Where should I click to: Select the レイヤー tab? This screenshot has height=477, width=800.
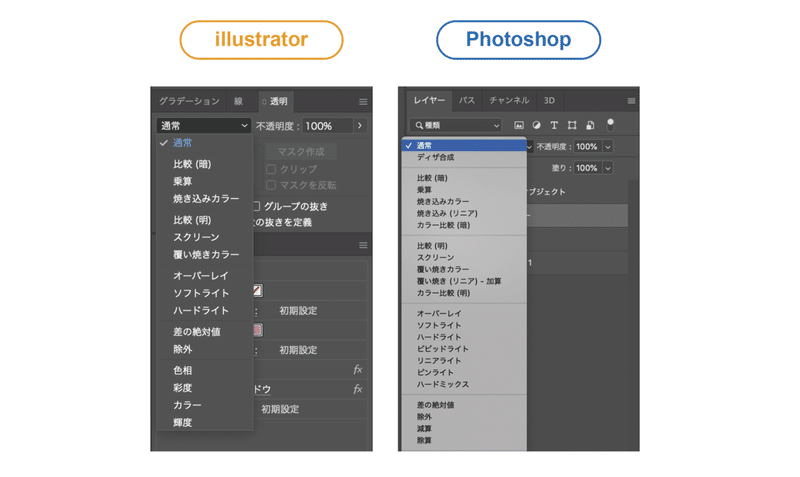coord(429,101)
